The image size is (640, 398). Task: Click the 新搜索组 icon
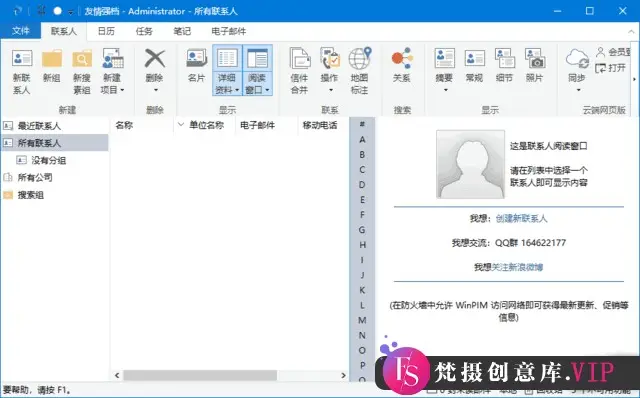coord(82,59)
